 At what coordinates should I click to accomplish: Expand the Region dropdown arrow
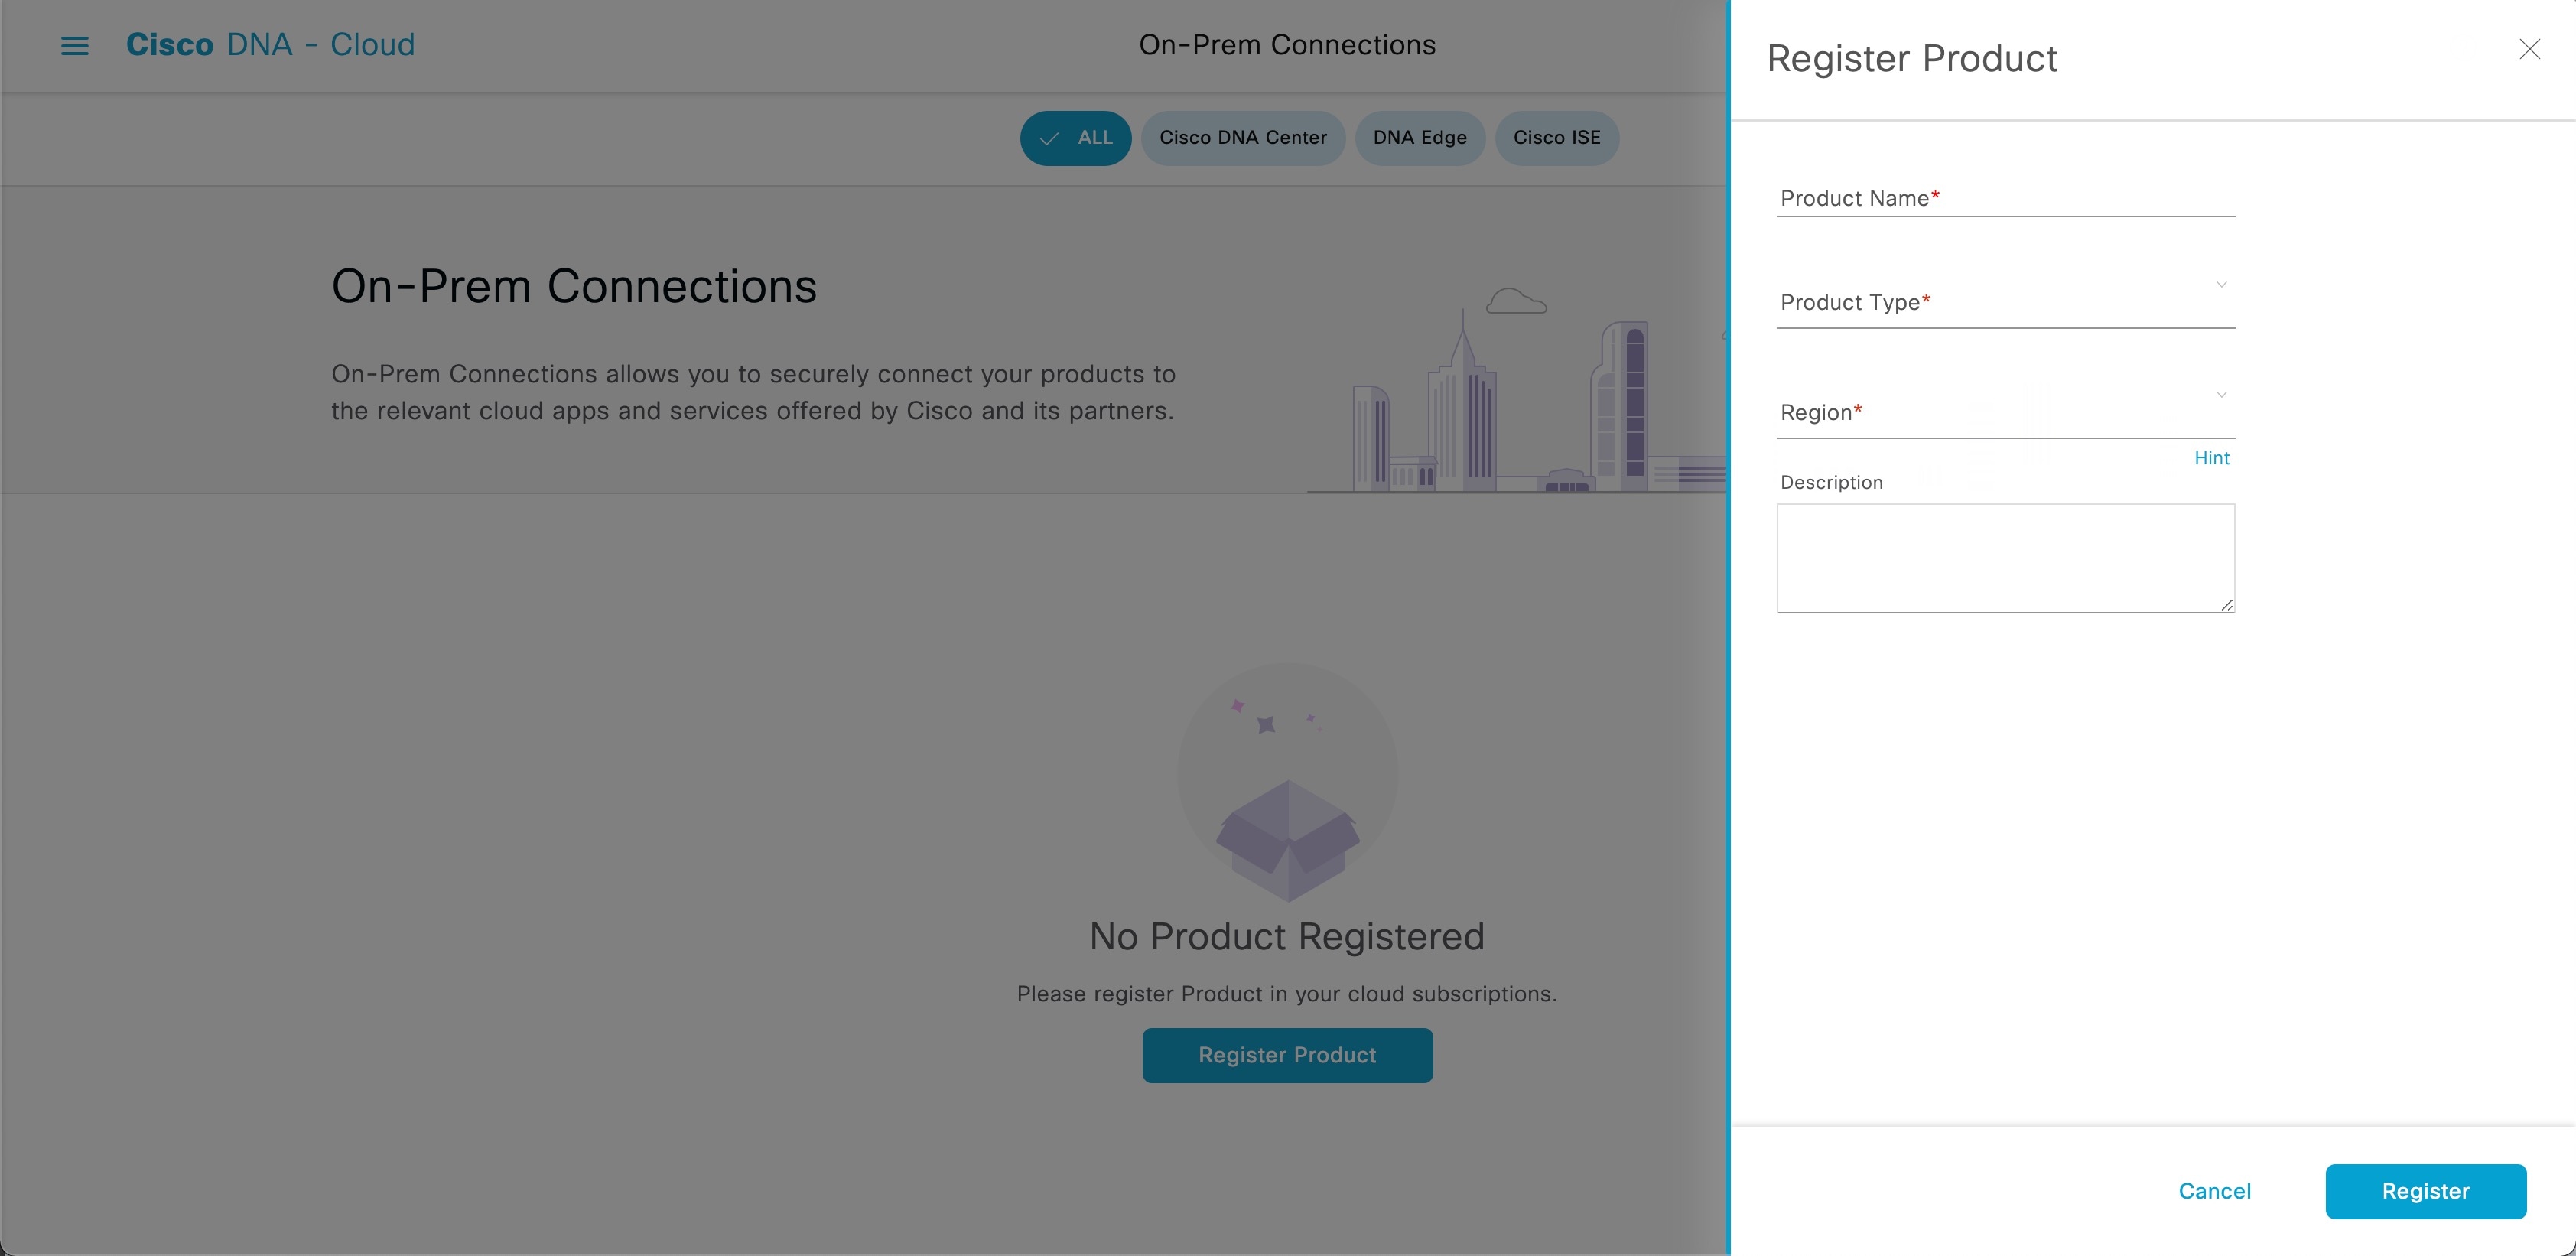point(2221,395)
